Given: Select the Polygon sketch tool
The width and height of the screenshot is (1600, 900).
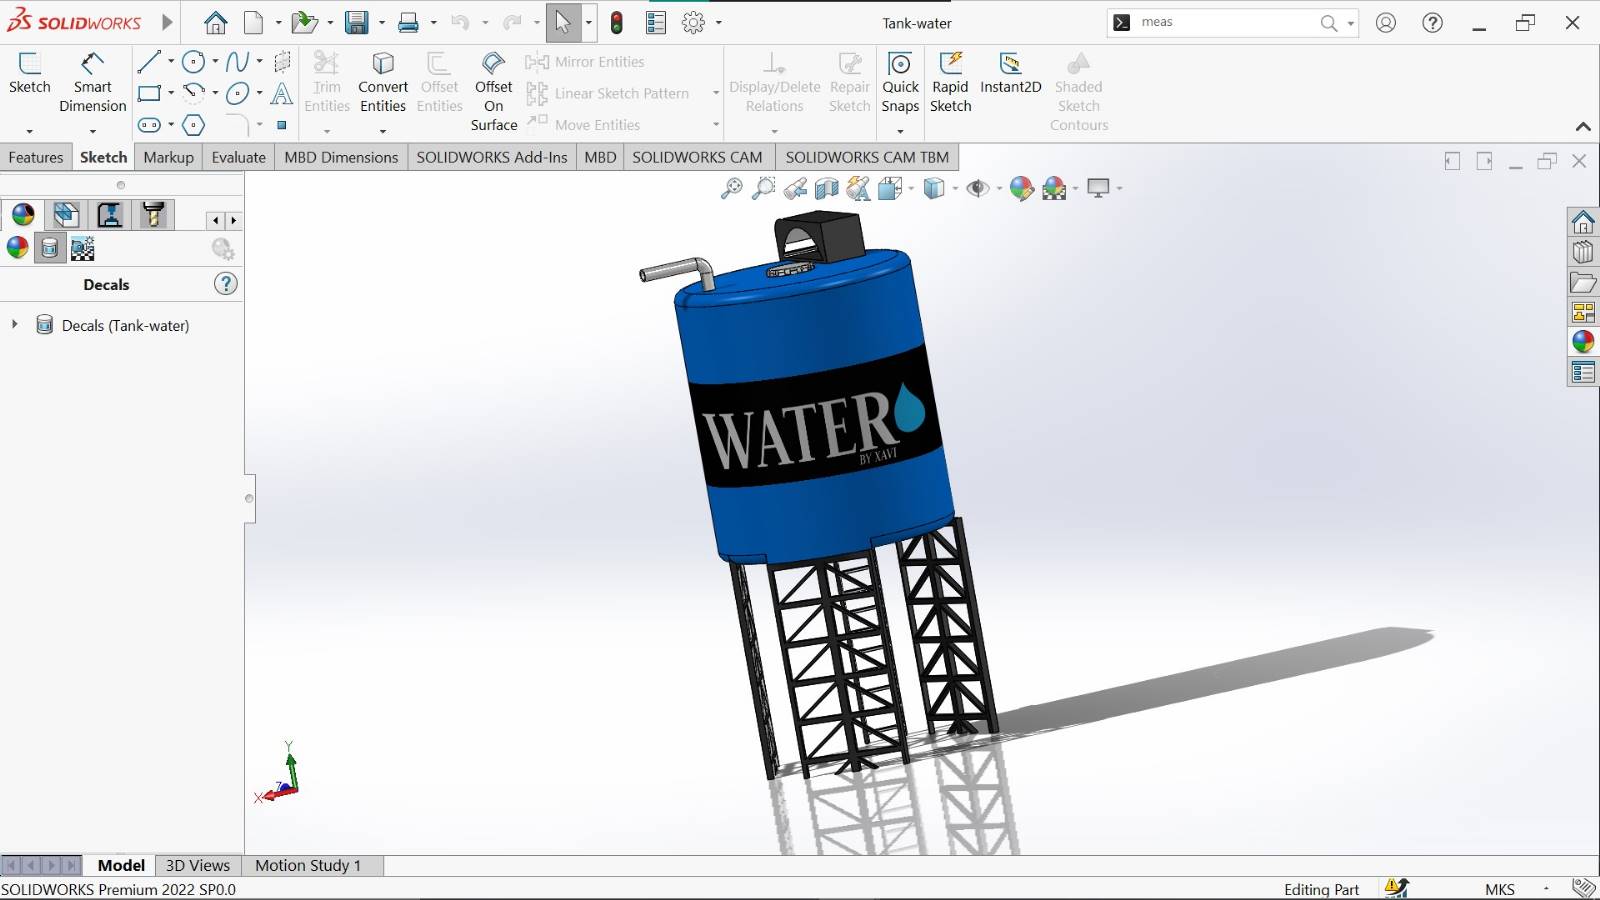Looking at the screenshot, I should coord(194,125).
